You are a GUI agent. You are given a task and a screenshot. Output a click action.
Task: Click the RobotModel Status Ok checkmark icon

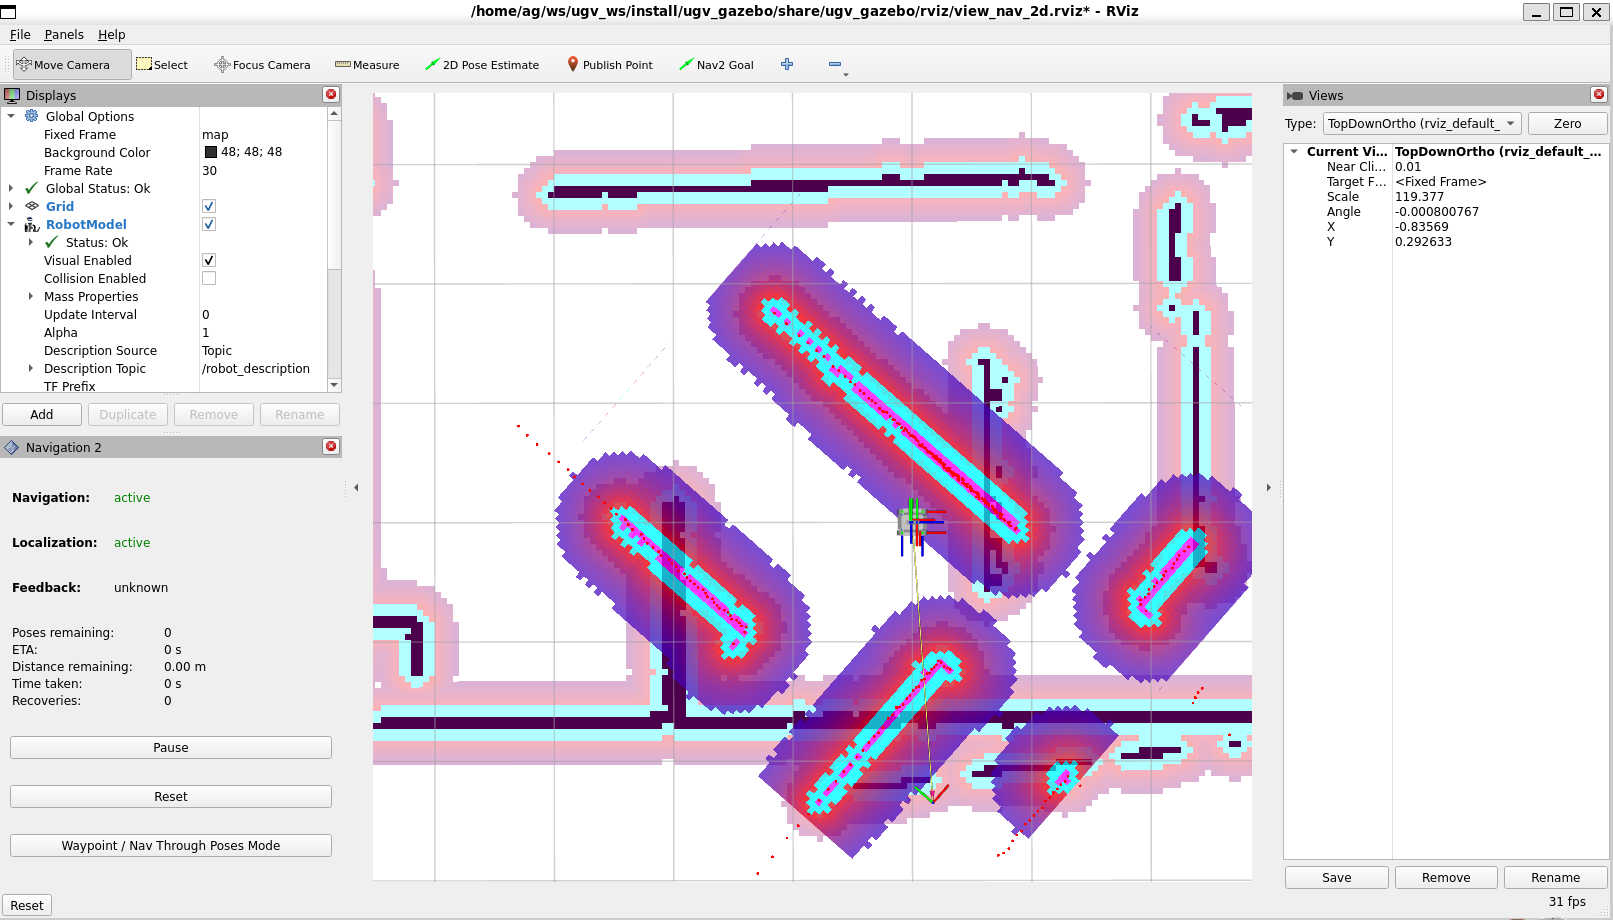52,242
